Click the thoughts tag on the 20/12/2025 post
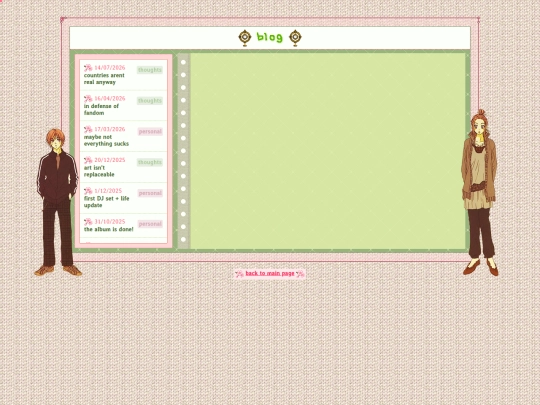The width and height of the screenshot is (540, 405). [x=150, y=162]
